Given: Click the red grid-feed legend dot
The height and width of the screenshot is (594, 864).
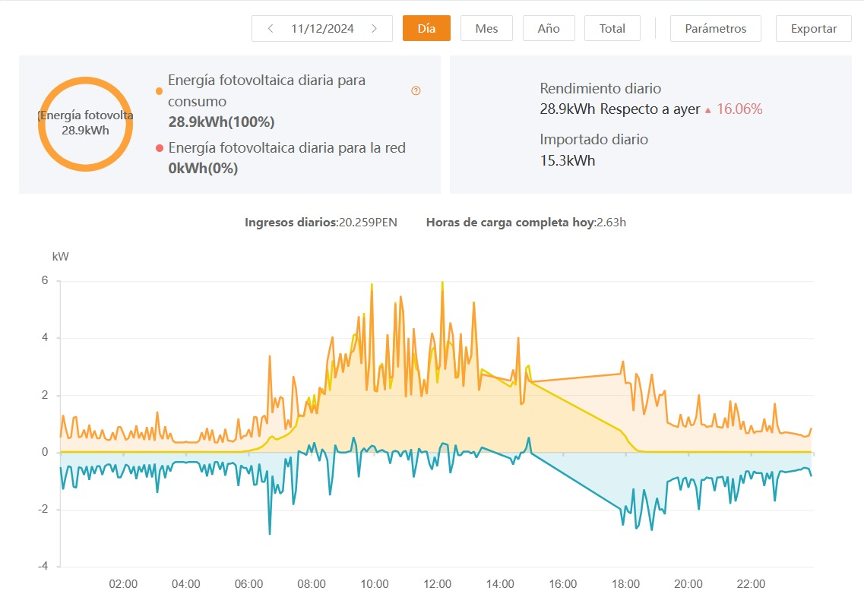Looking at the screenshot, I should click(160, 148).
